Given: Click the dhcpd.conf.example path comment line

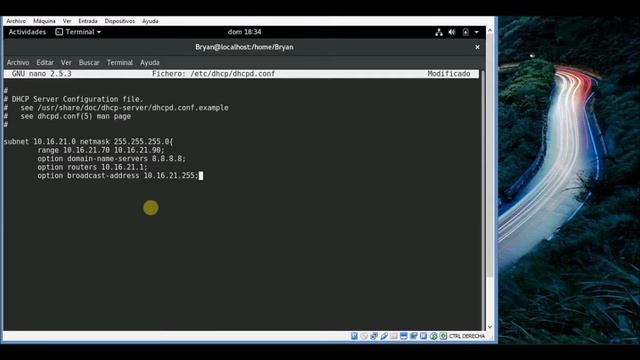Looking at the screenshot, I should click(116, 108).
